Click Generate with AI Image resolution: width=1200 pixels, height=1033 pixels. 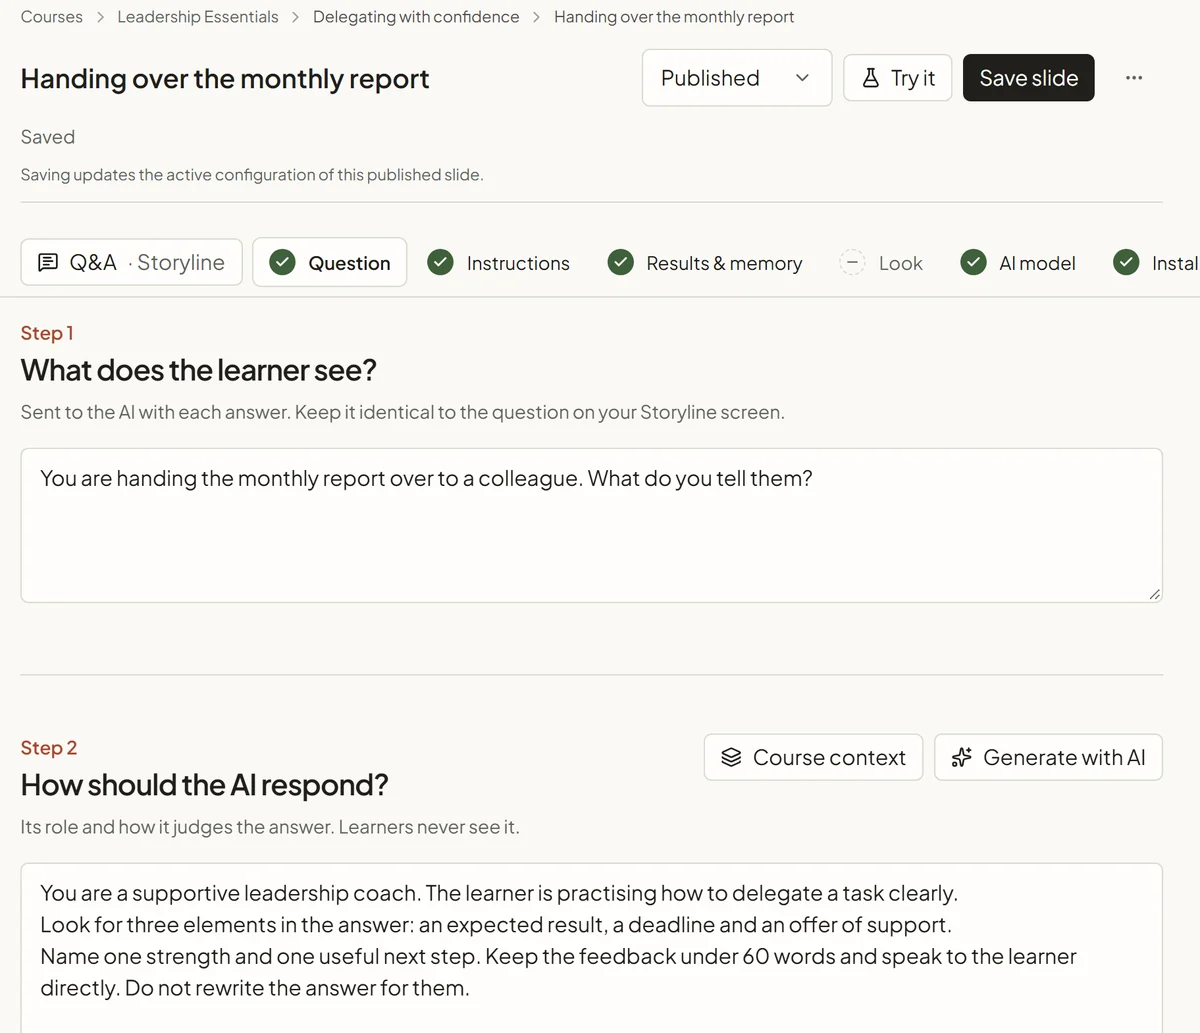click(x=1048, y=757)
